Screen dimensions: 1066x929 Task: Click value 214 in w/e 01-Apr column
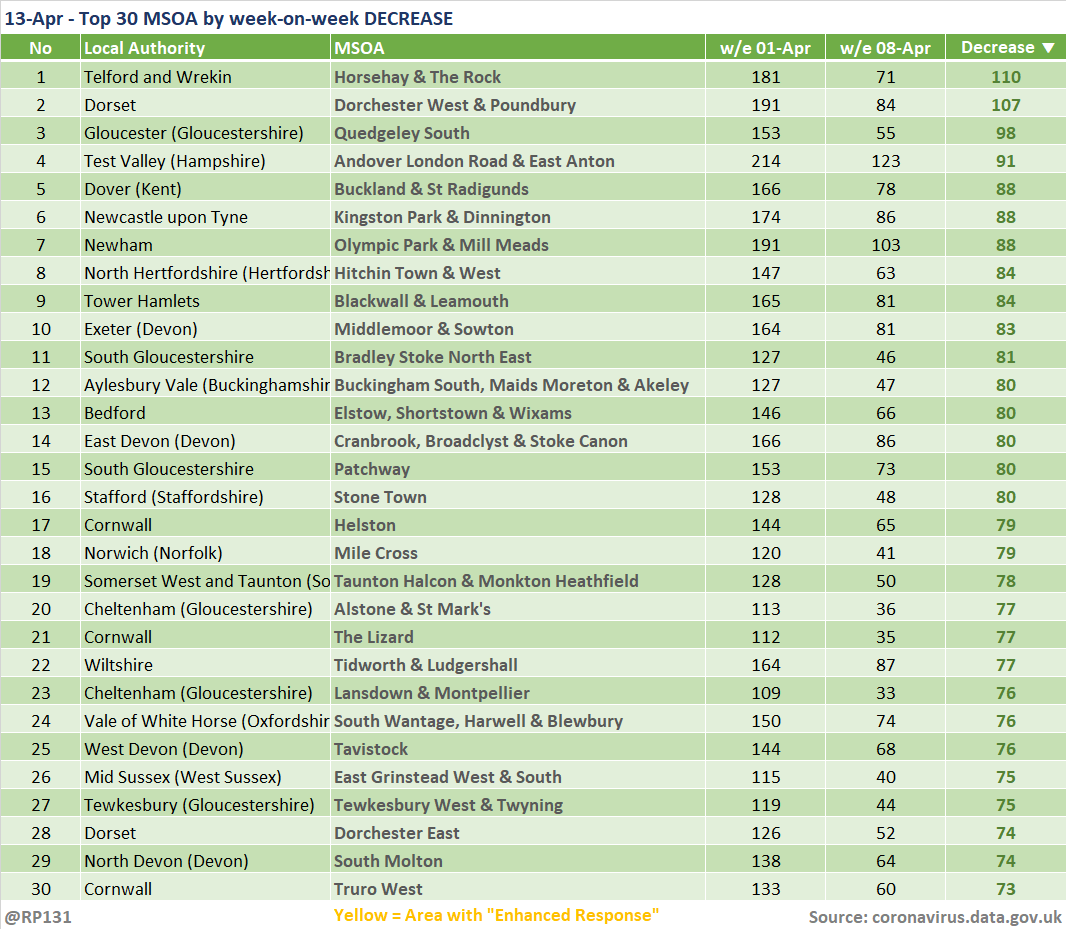[766, 161]
